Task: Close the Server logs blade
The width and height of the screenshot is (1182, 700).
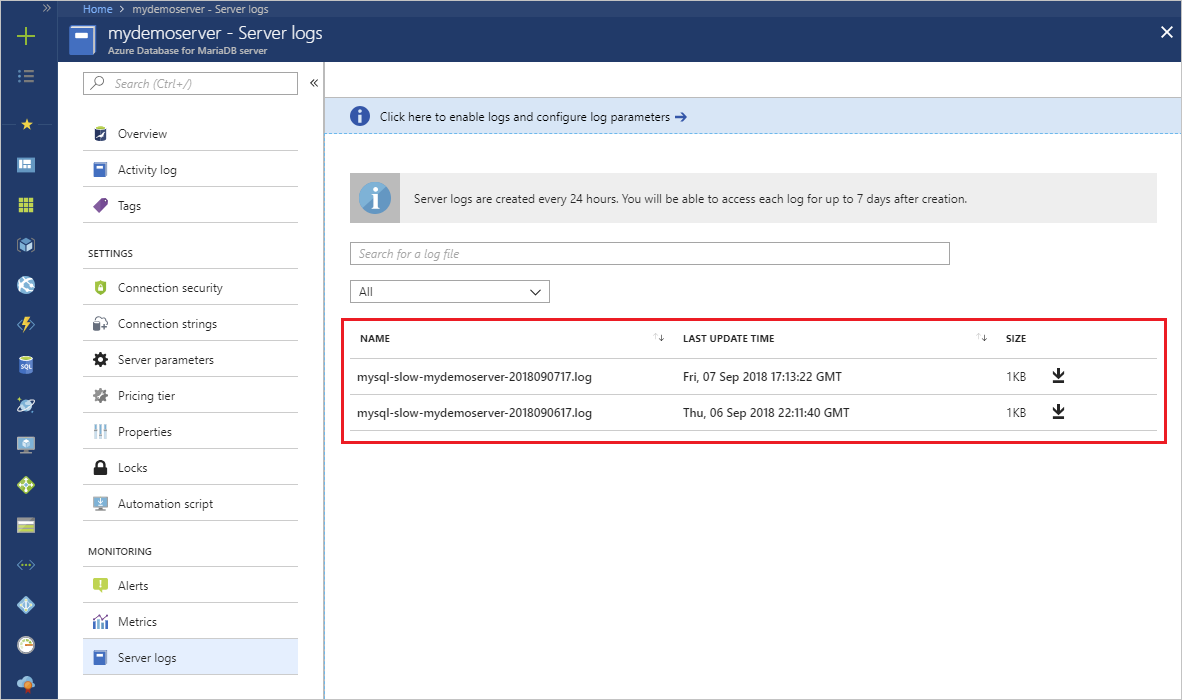Action: coord(1166,32)
